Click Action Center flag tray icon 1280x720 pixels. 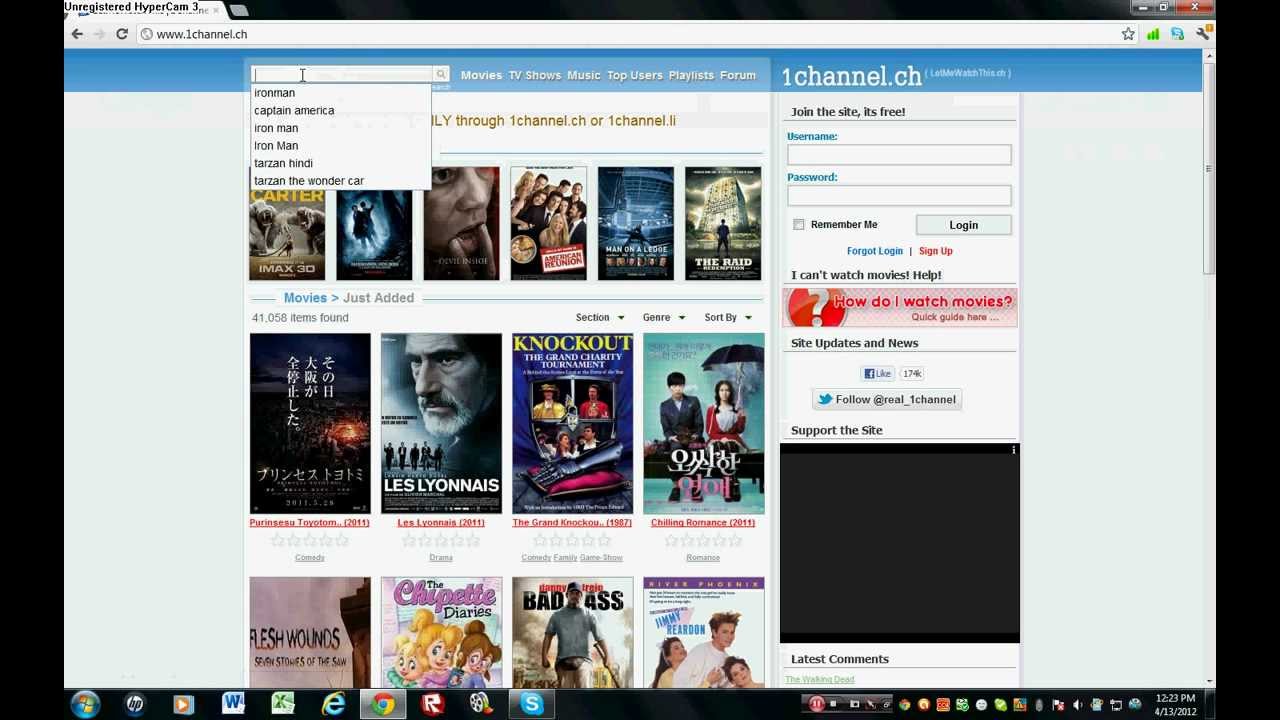1058,705
